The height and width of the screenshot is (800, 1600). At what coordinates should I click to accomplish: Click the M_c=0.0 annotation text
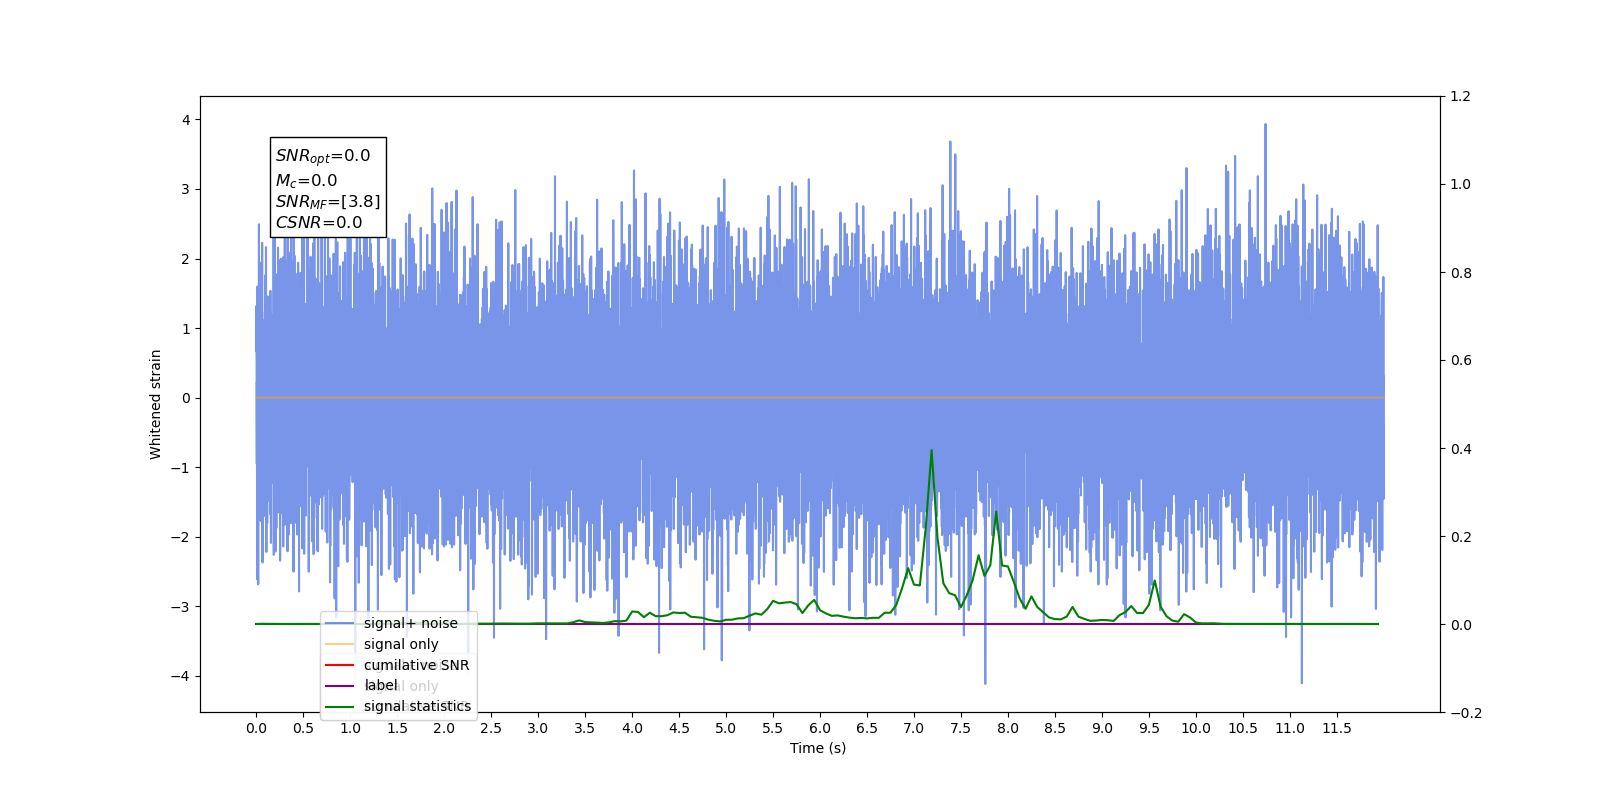click(306, 181)
